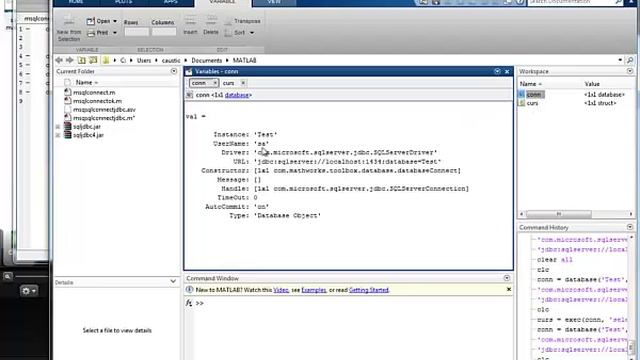Click the fx function browser icon

189,303
